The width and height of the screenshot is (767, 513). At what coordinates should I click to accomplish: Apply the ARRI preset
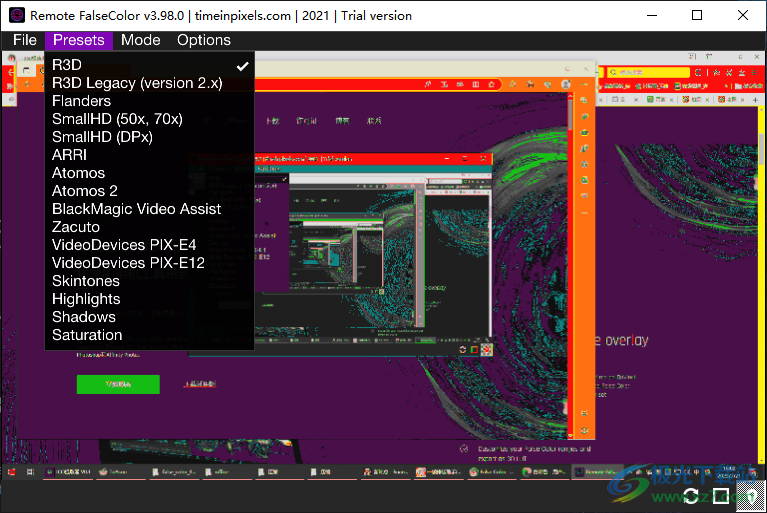pyautogui.click(x=150, y=155)
